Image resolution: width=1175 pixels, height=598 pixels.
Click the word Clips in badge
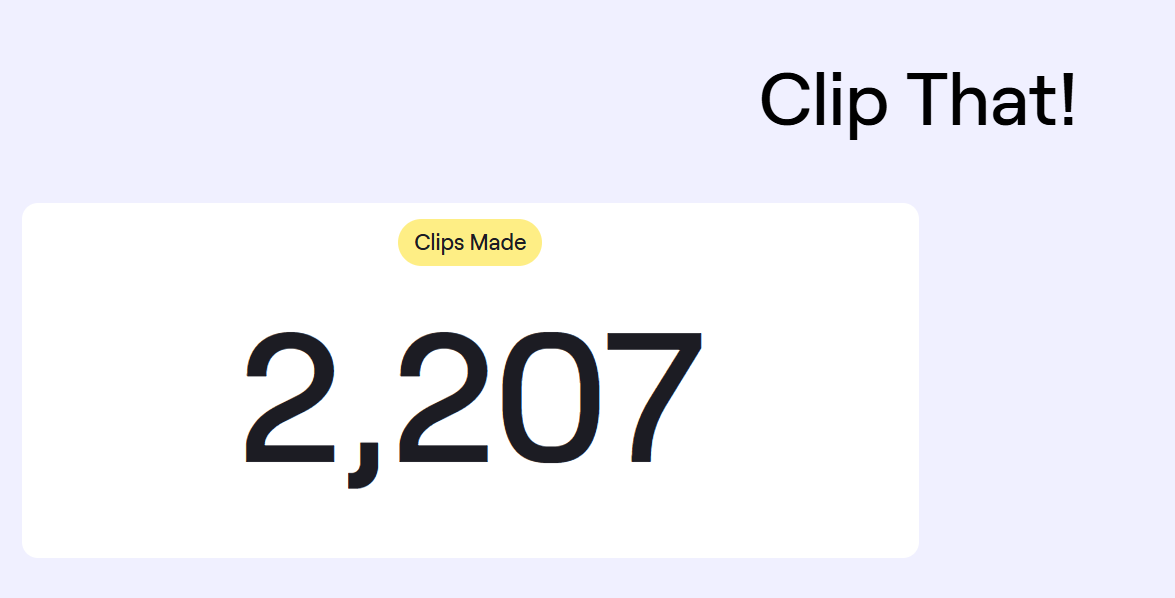tap(439, 243)
